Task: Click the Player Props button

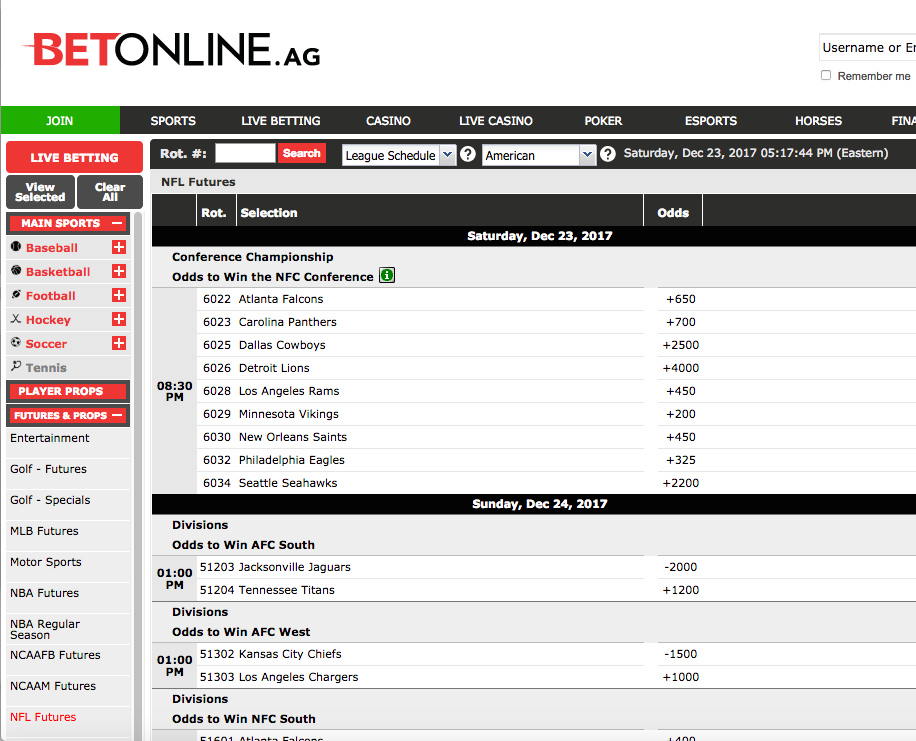Action: 68,392
